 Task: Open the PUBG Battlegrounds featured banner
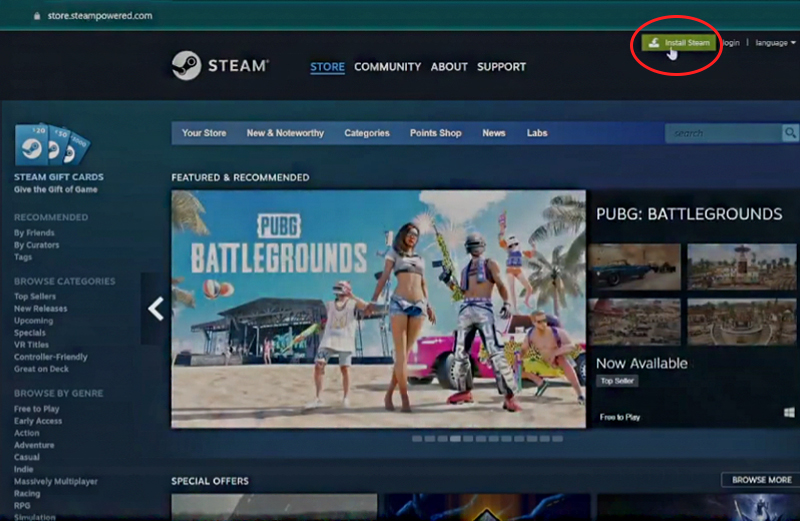coord(379,309)
